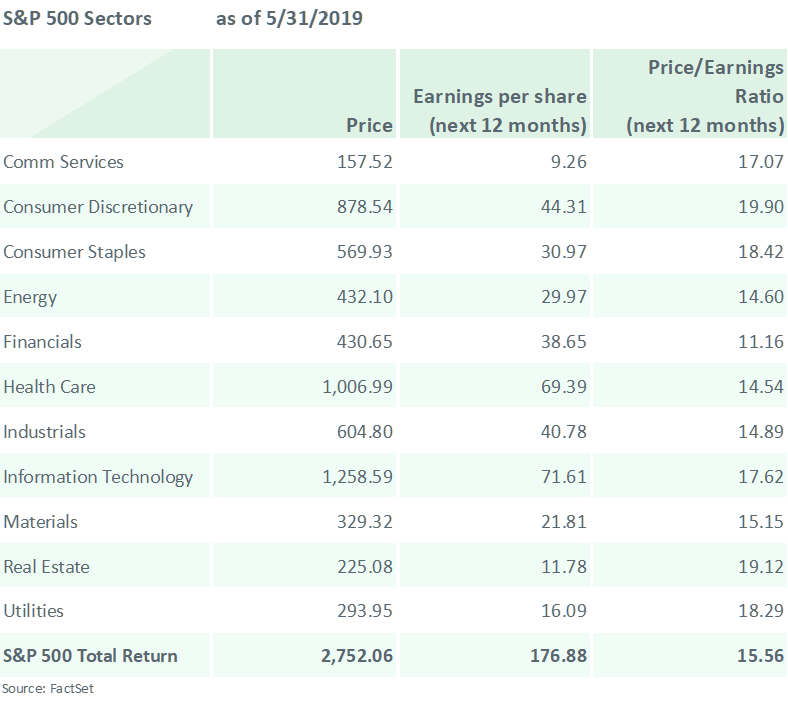Click the 'Utilities' row label
The height and width of the screenshot is (701, 788).
33,611
